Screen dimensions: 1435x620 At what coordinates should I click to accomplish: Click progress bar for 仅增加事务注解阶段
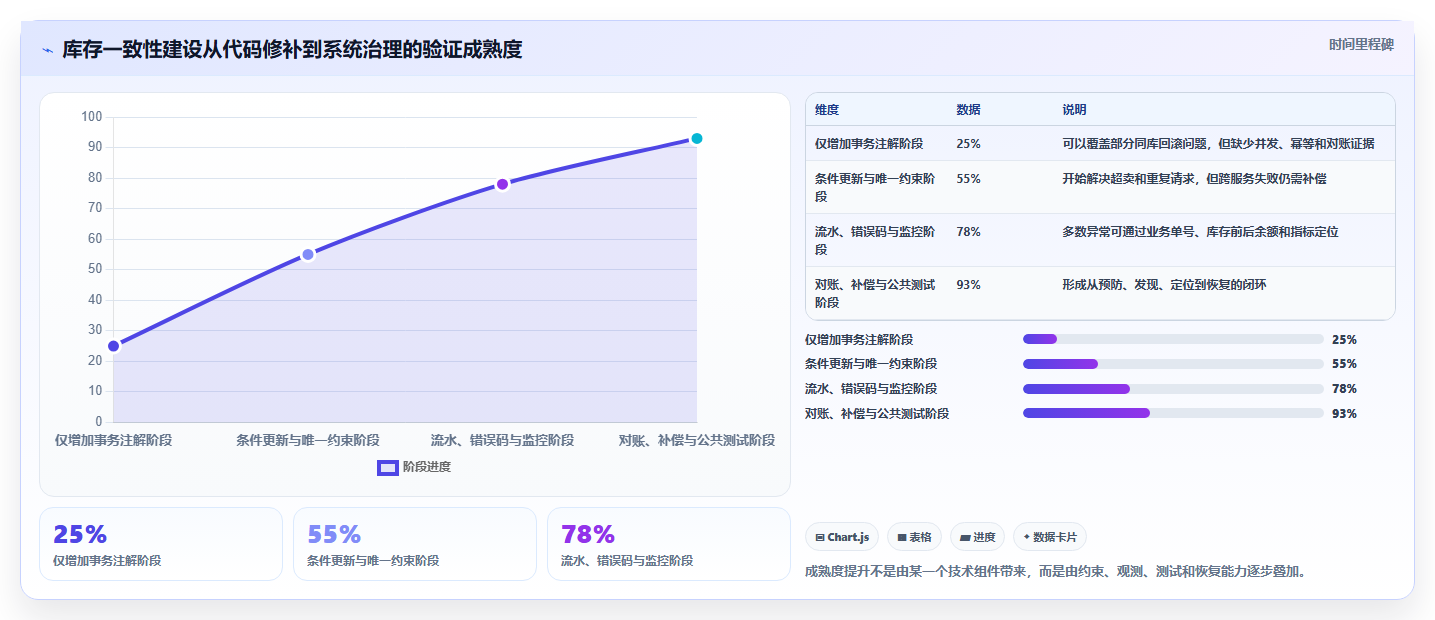1173,339
